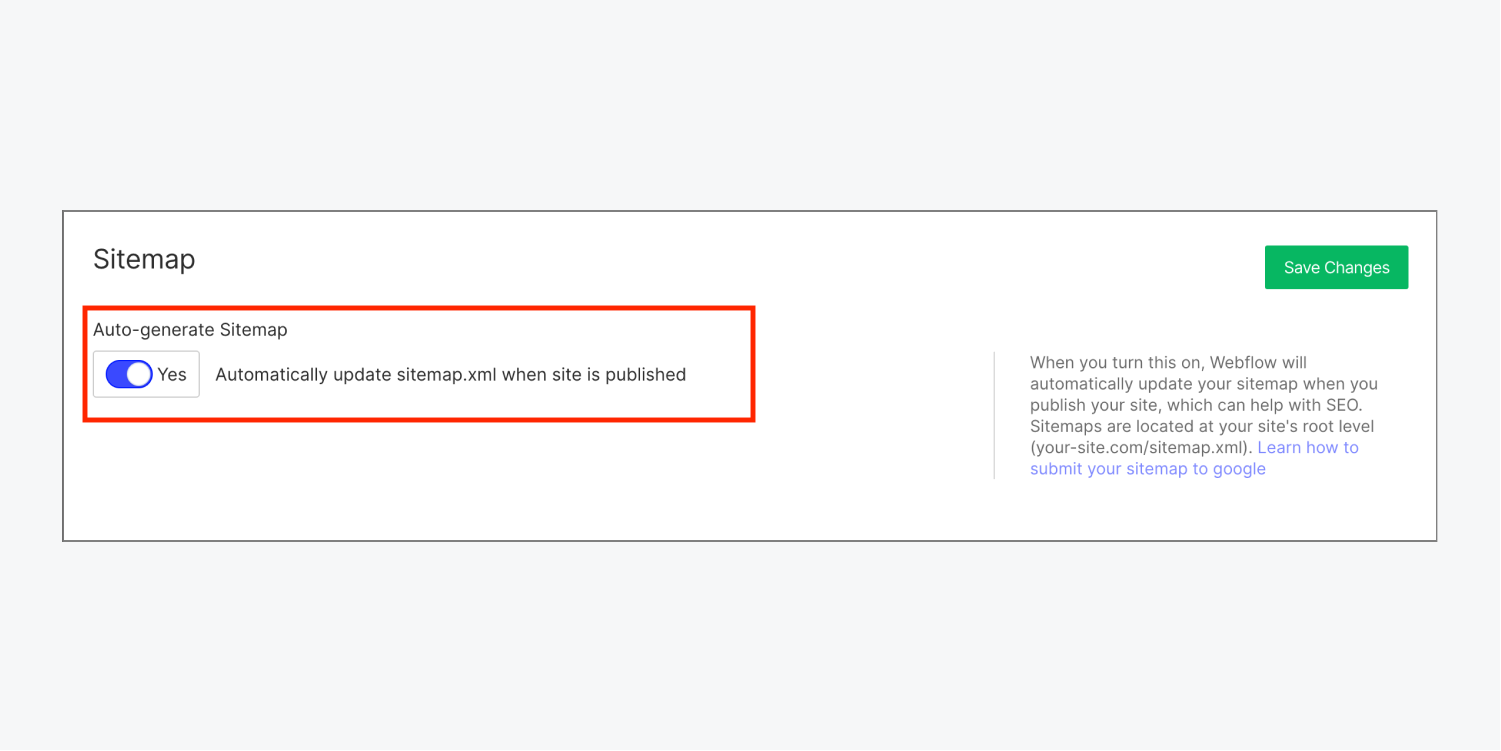Image resolution: width=1501 pixels, height=751 pixels.
Task: Click the vertical divider beside help text
Action: tap(995, 415)
